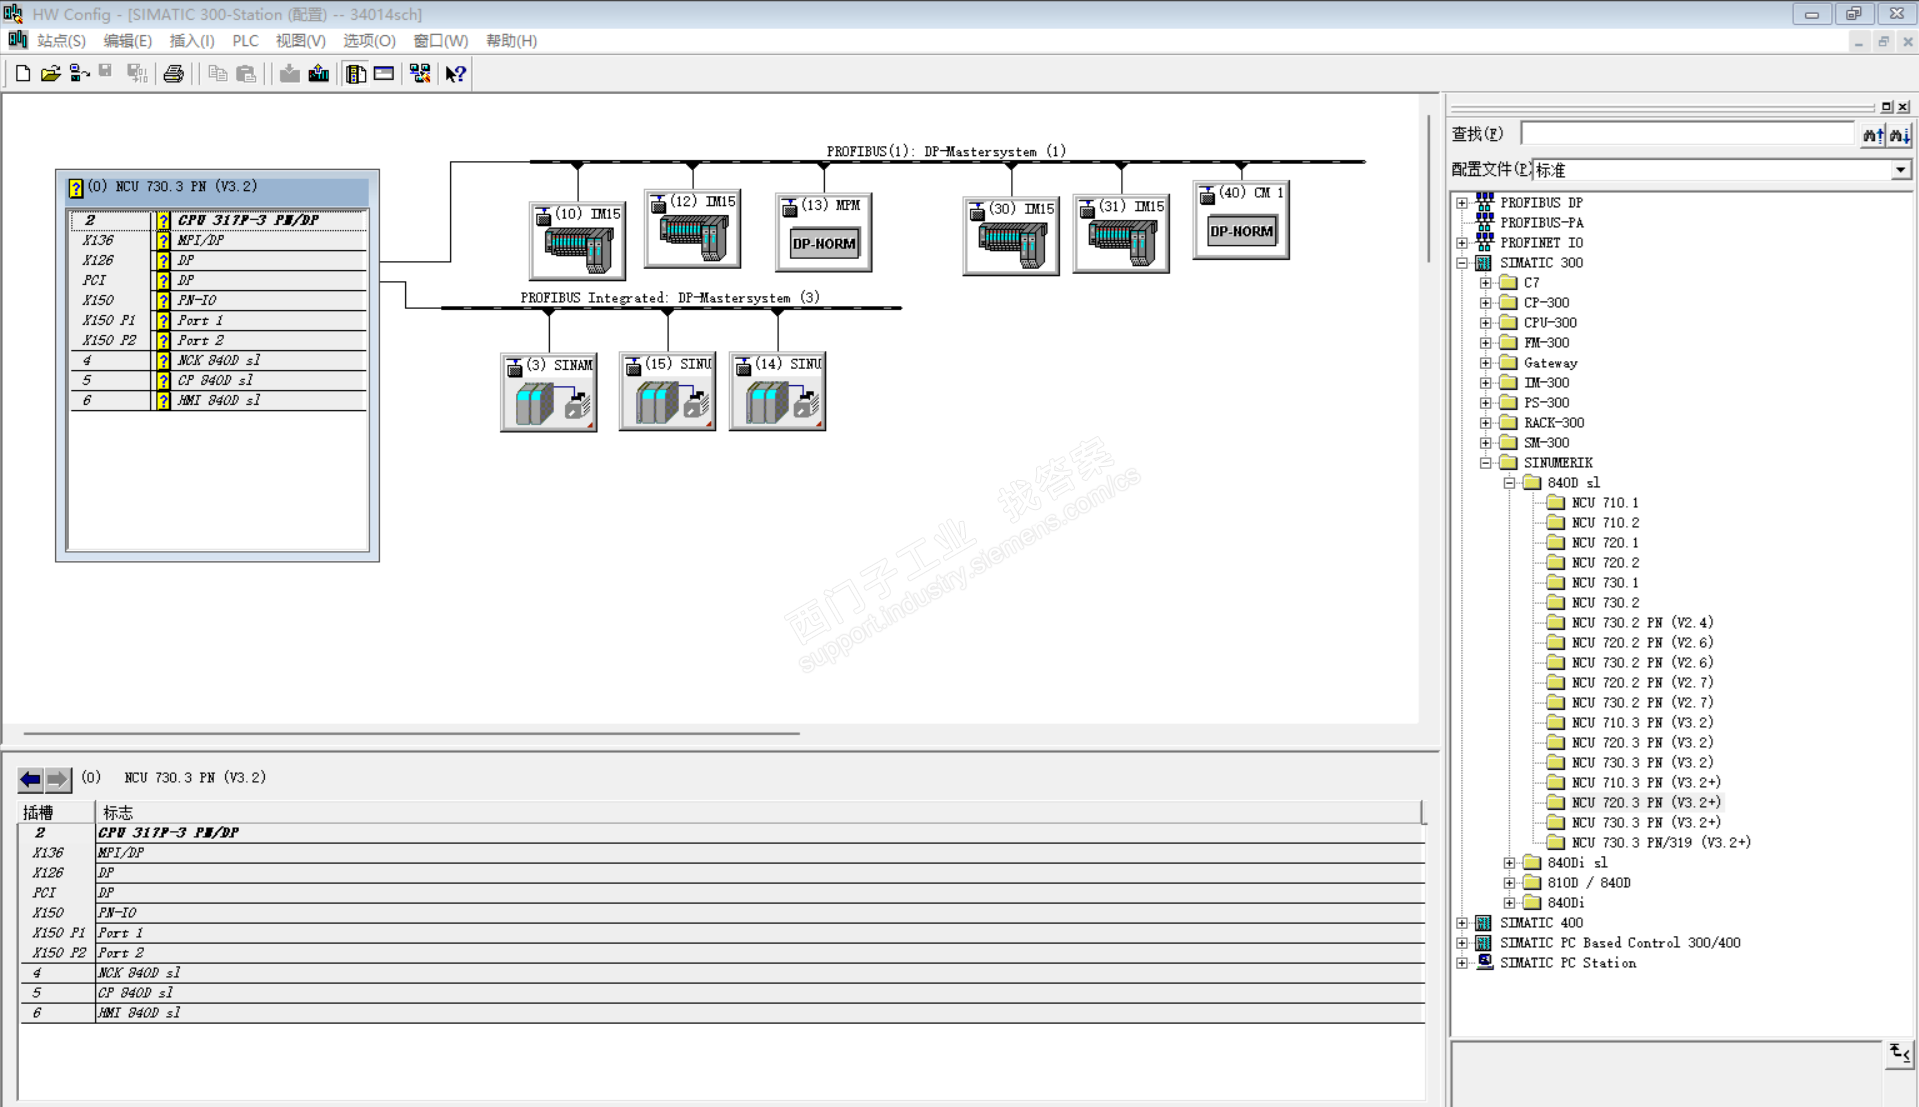Click the Upload to programming device icon
This screenshot has height=1107, width=1919.
[x=319, y=73]
